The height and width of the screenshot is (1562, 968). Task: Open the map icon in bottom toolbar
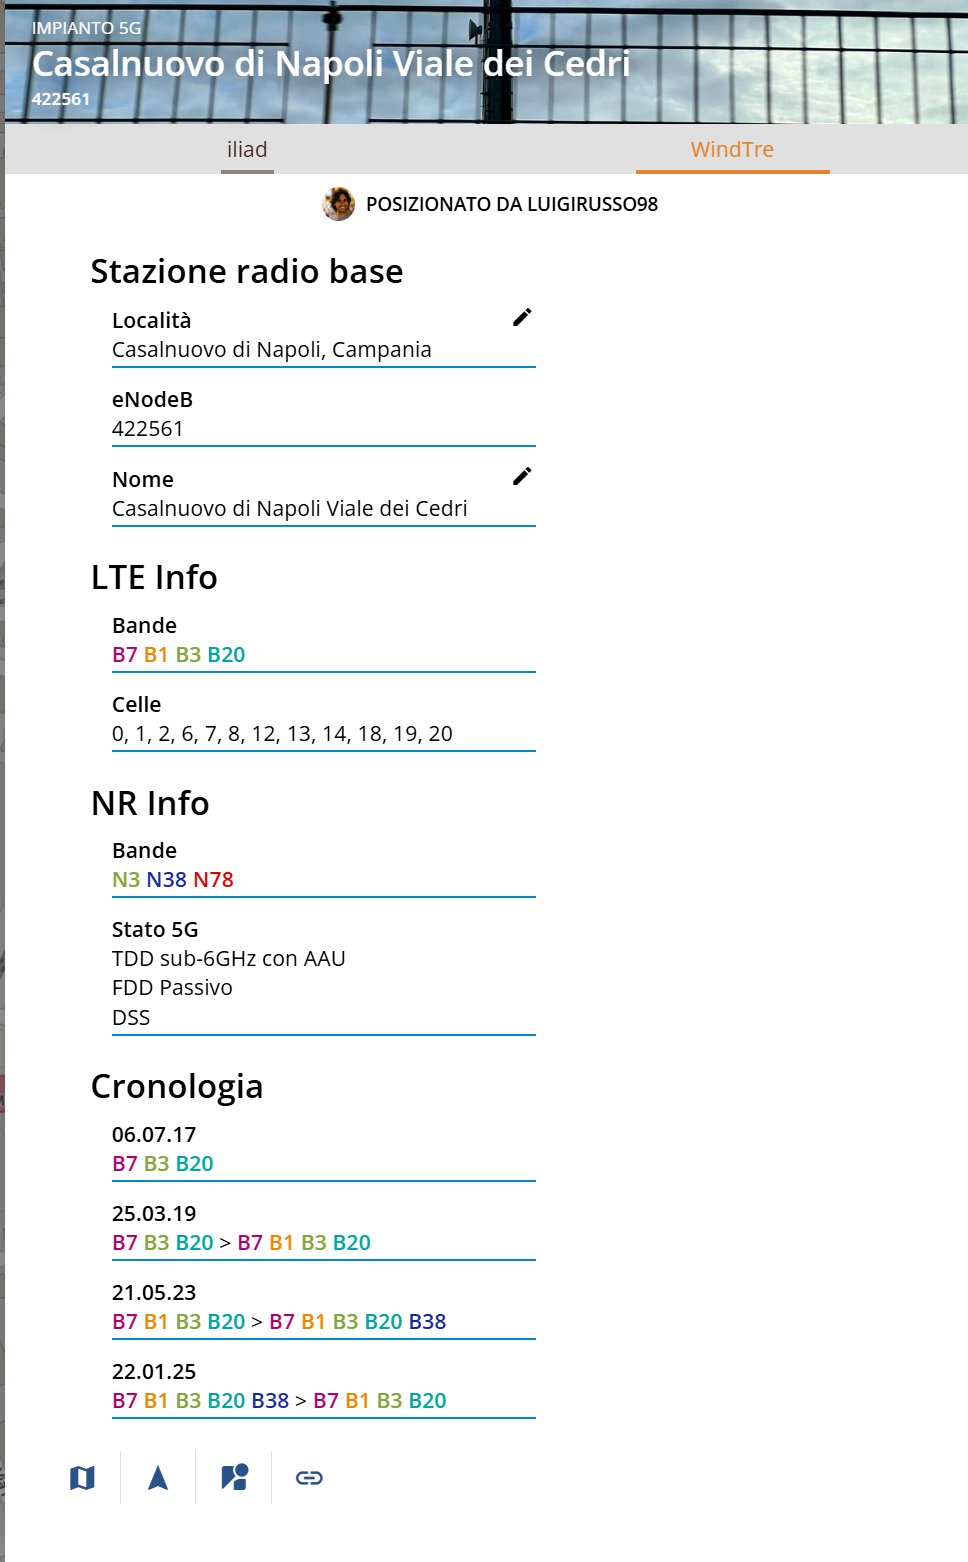(83, 1478)
